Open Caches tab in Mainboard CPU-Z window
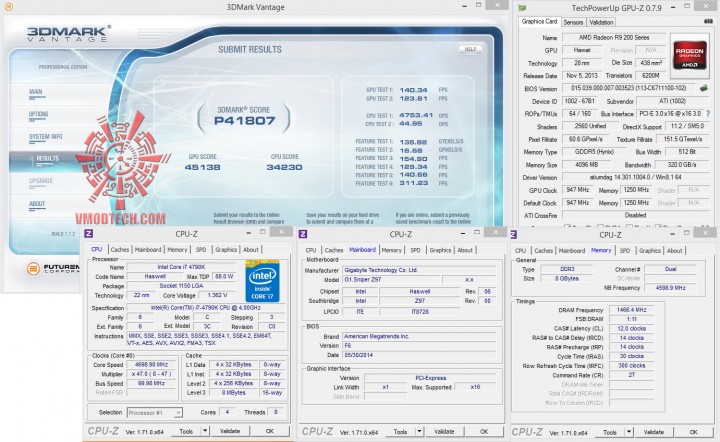Screen dimensions: 720x442 [334, 250]
